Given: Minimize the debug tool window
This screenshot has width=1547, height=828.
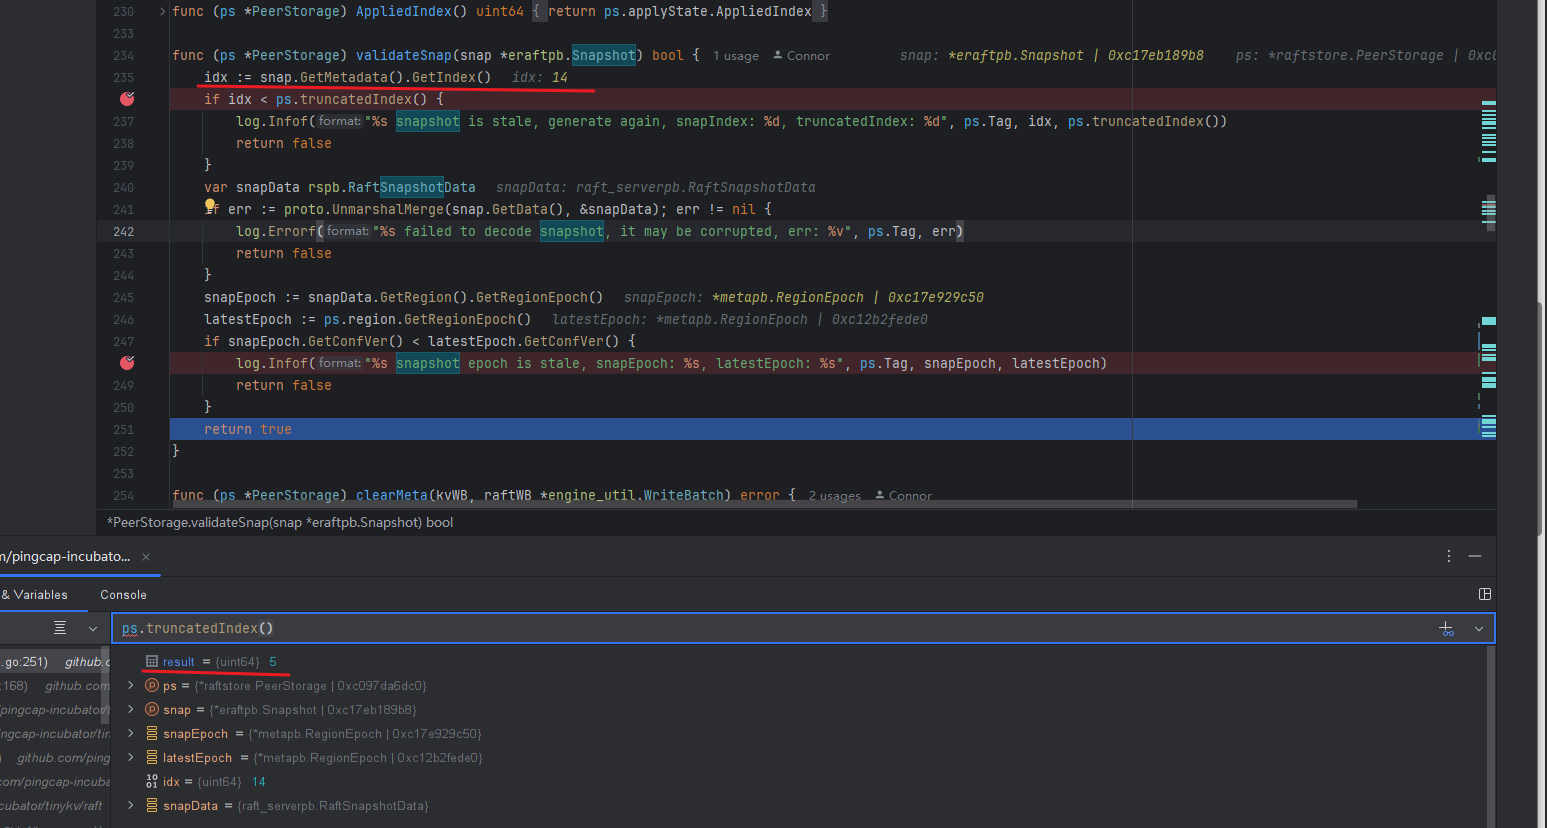Looking at the screenshot, I should [1475, 556].
